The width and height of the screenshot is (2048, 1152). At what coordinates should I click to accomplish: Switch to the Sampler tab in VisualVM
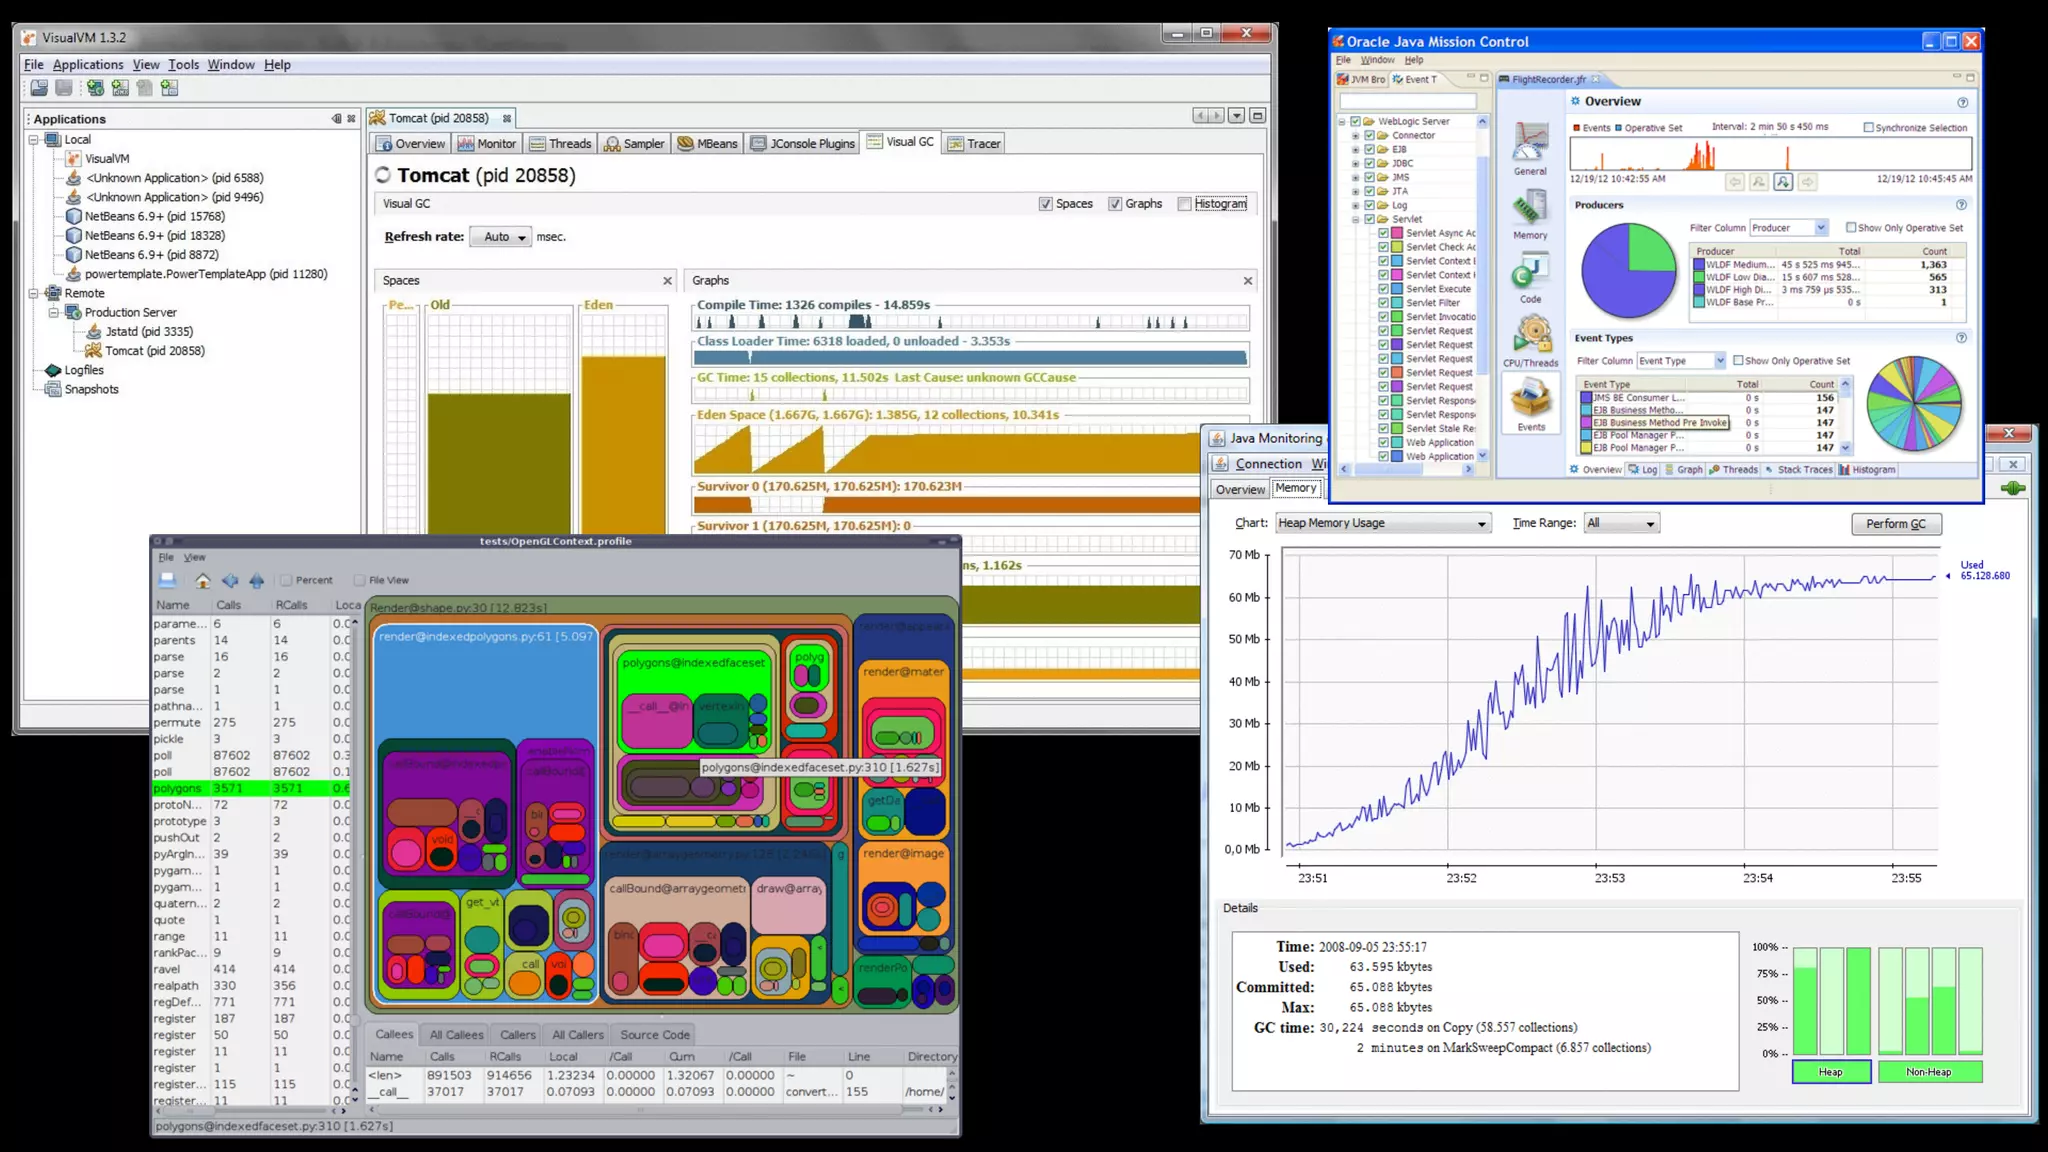pyautogui.click(x=634, y=144)
